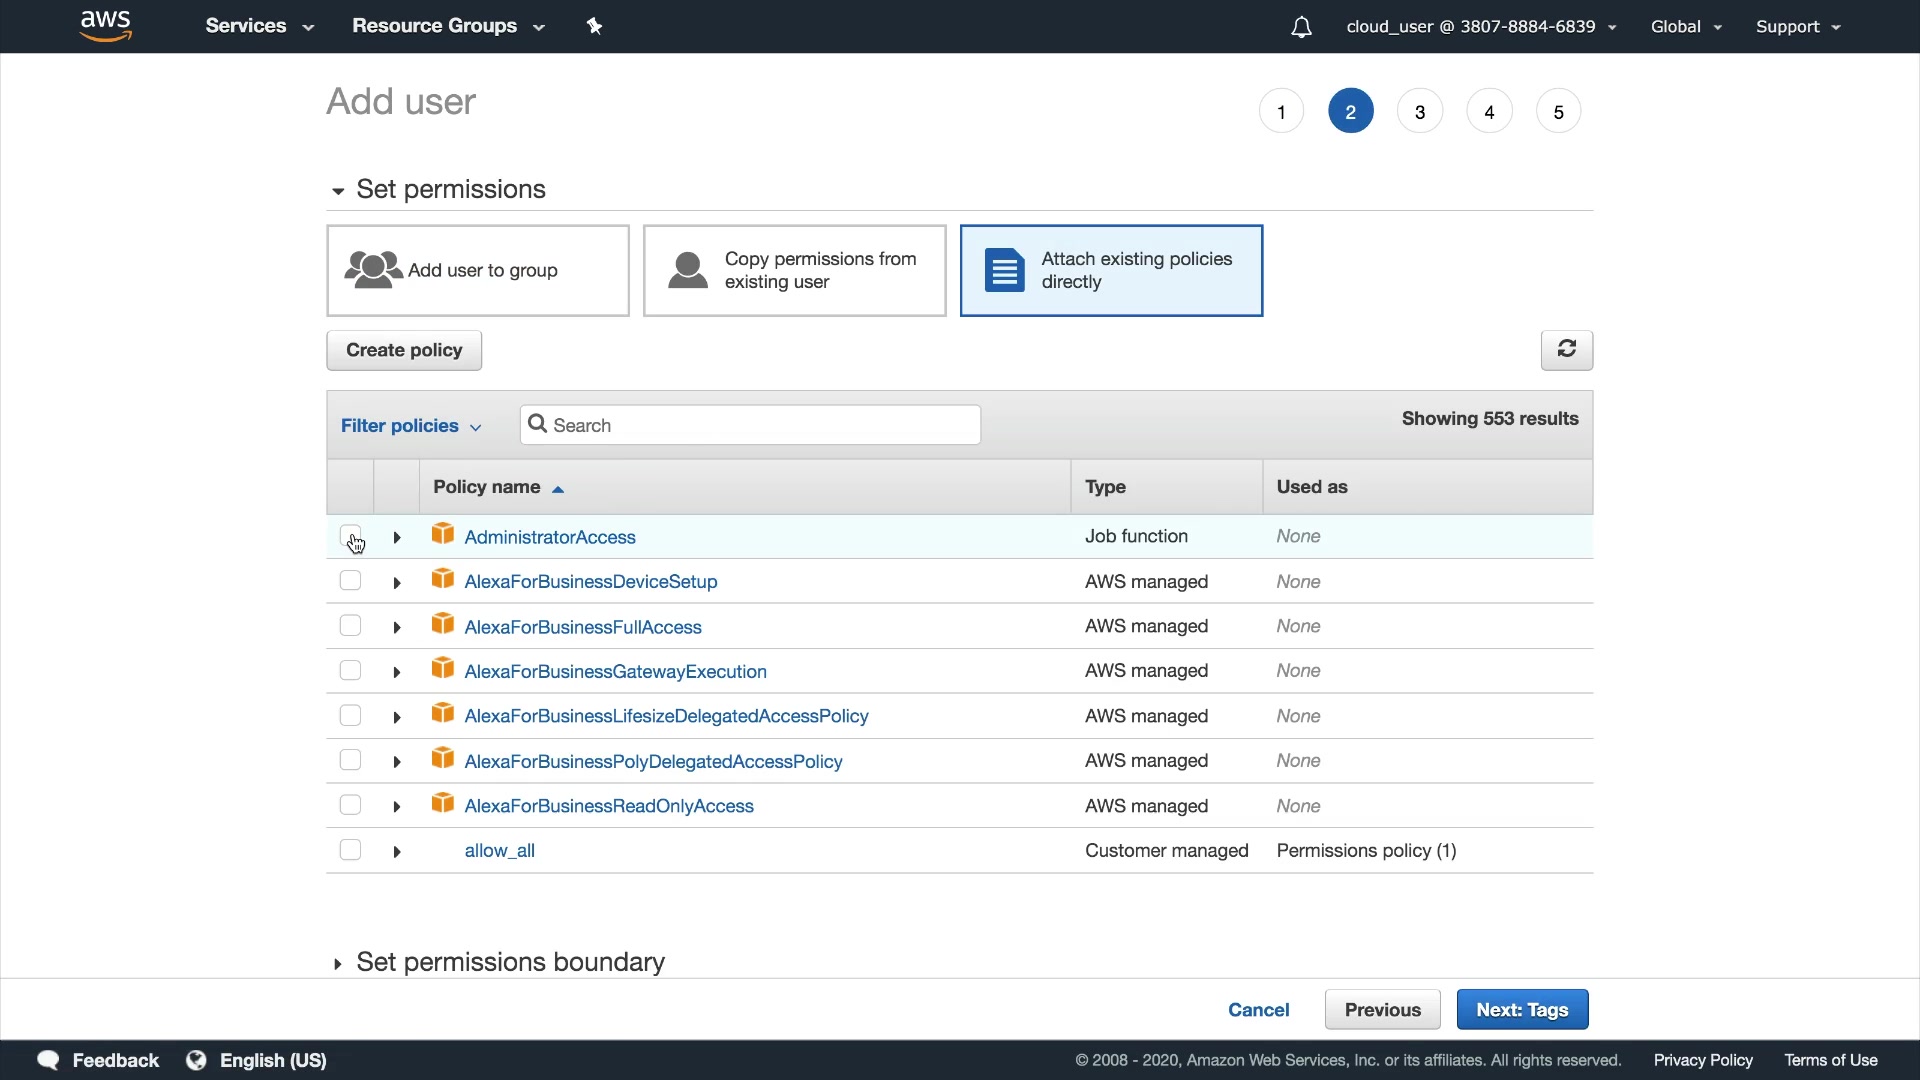The width and height of the screenshot is (1920, 1080).
Task: Expand the Set permissions boundary section
Action: 338,963
